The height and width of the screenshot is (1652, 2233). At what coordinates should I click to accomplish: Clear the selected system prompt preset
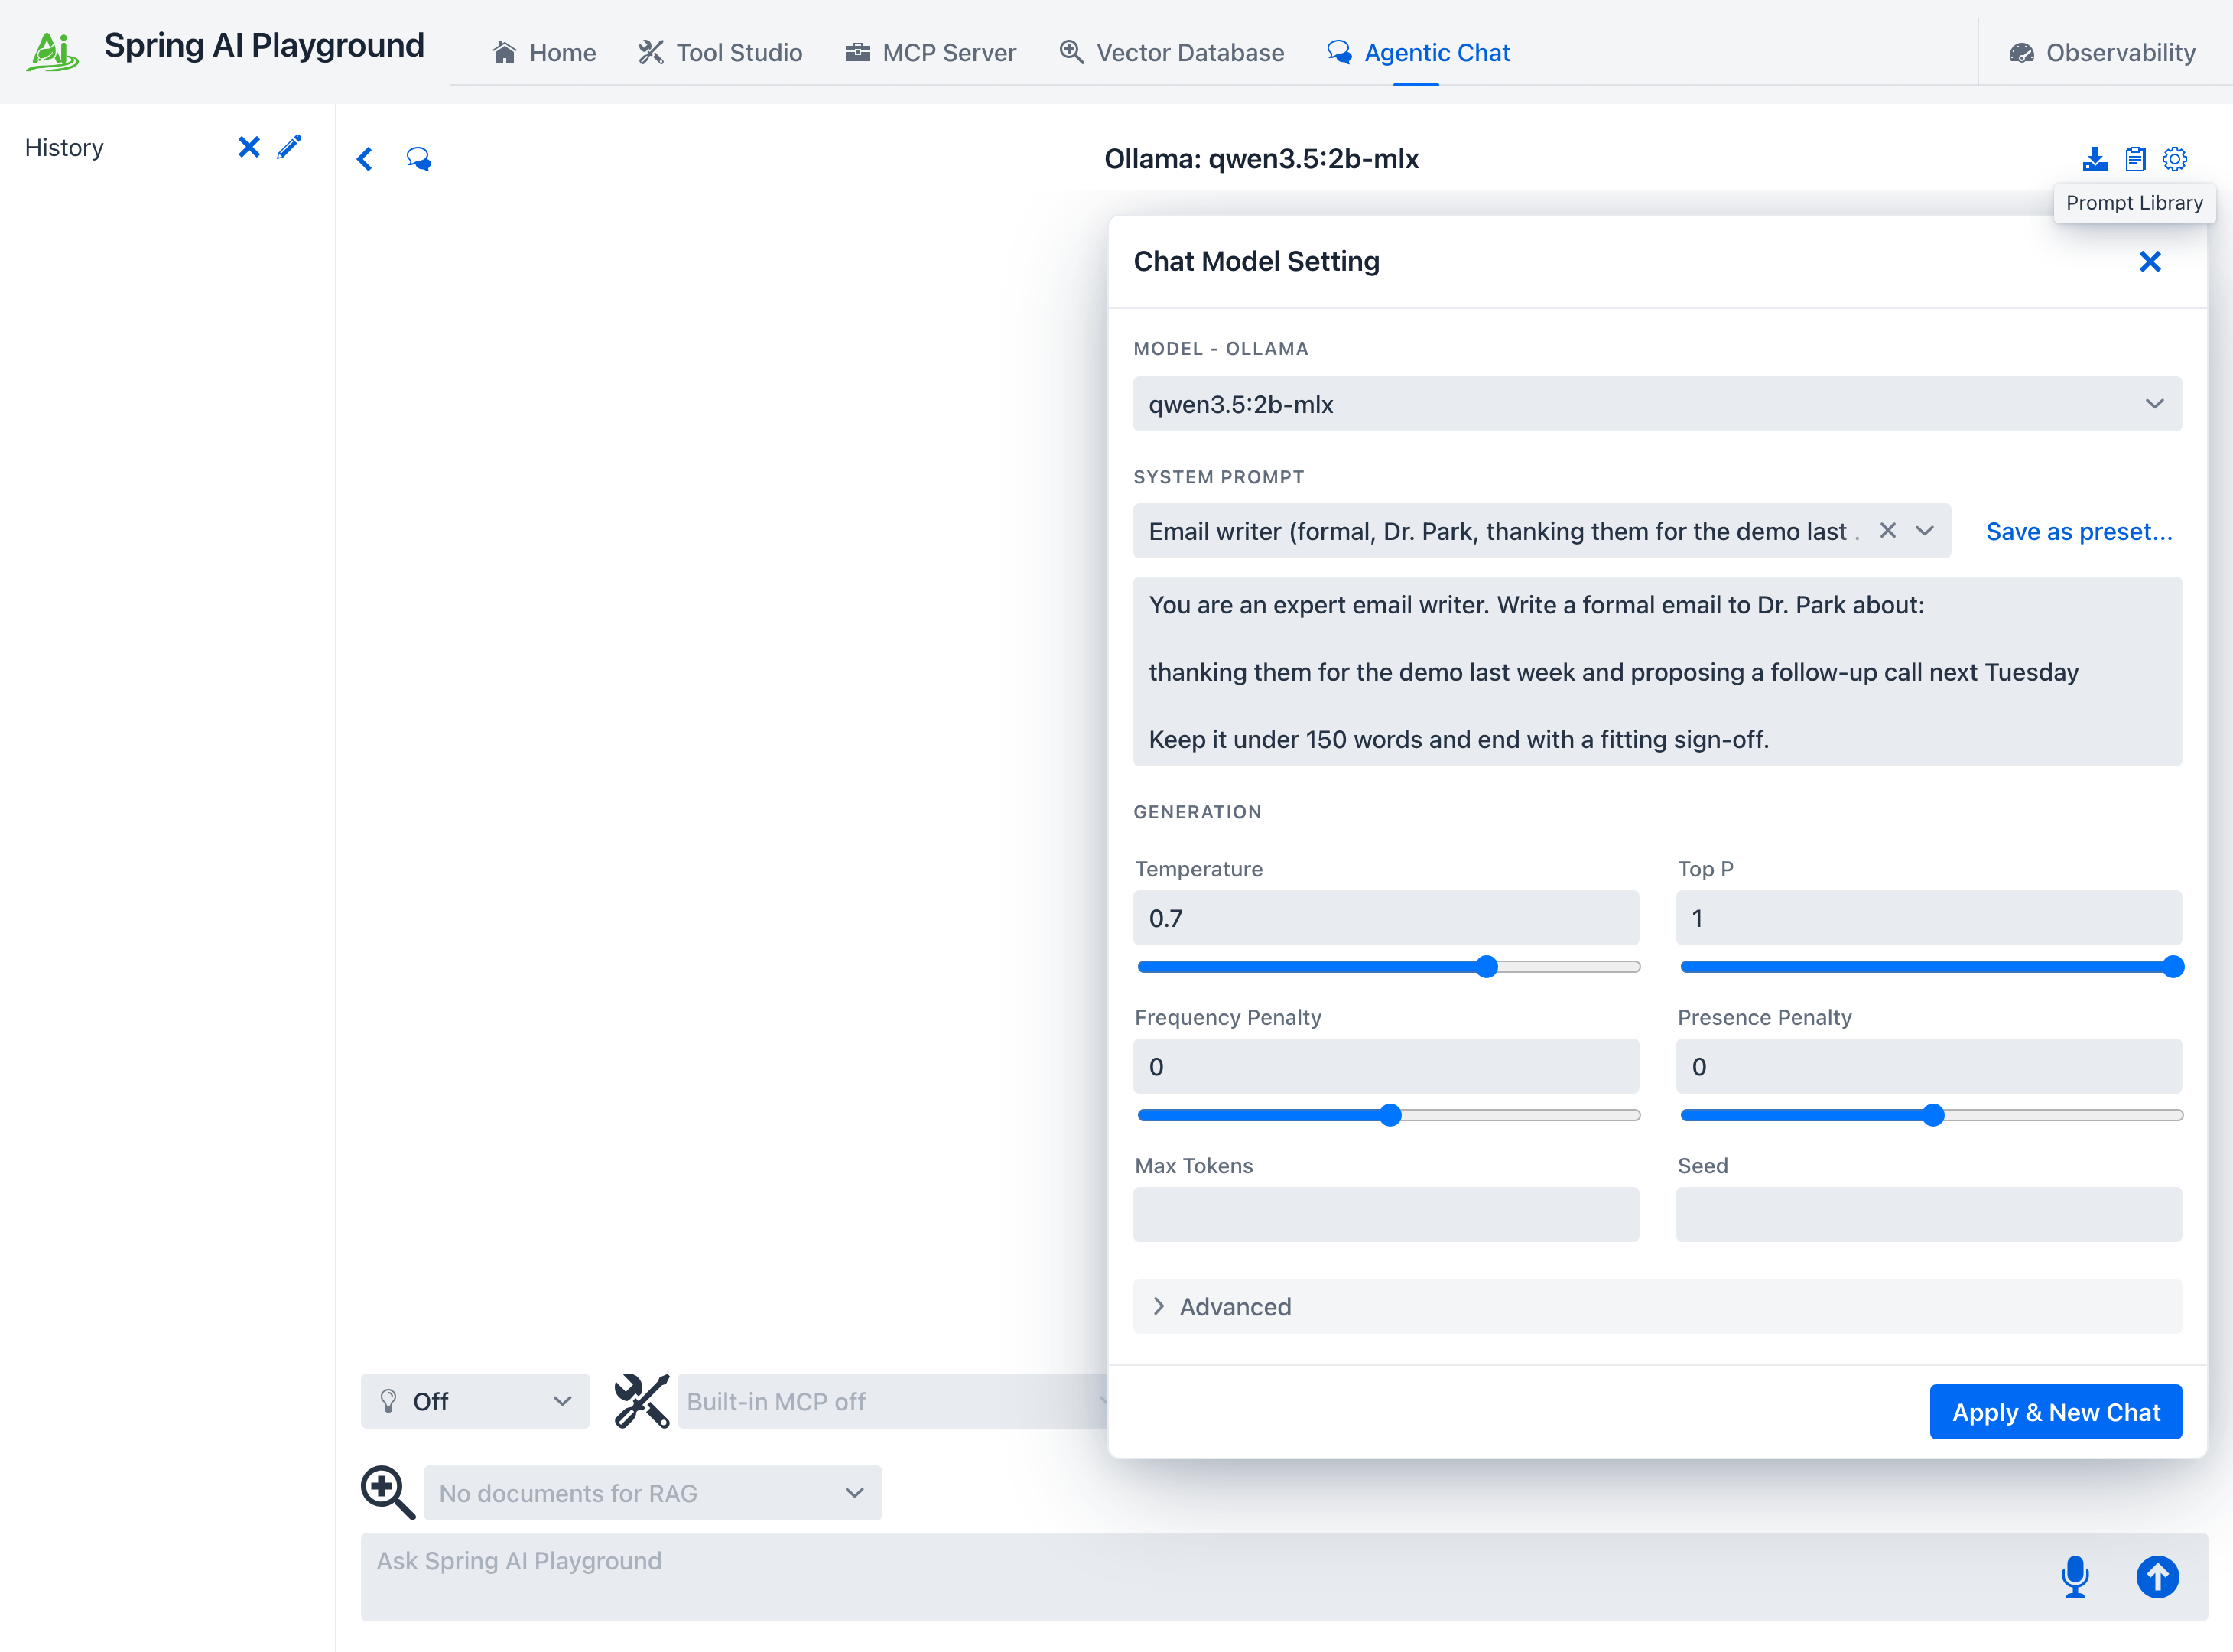(x=1887, y=530)
